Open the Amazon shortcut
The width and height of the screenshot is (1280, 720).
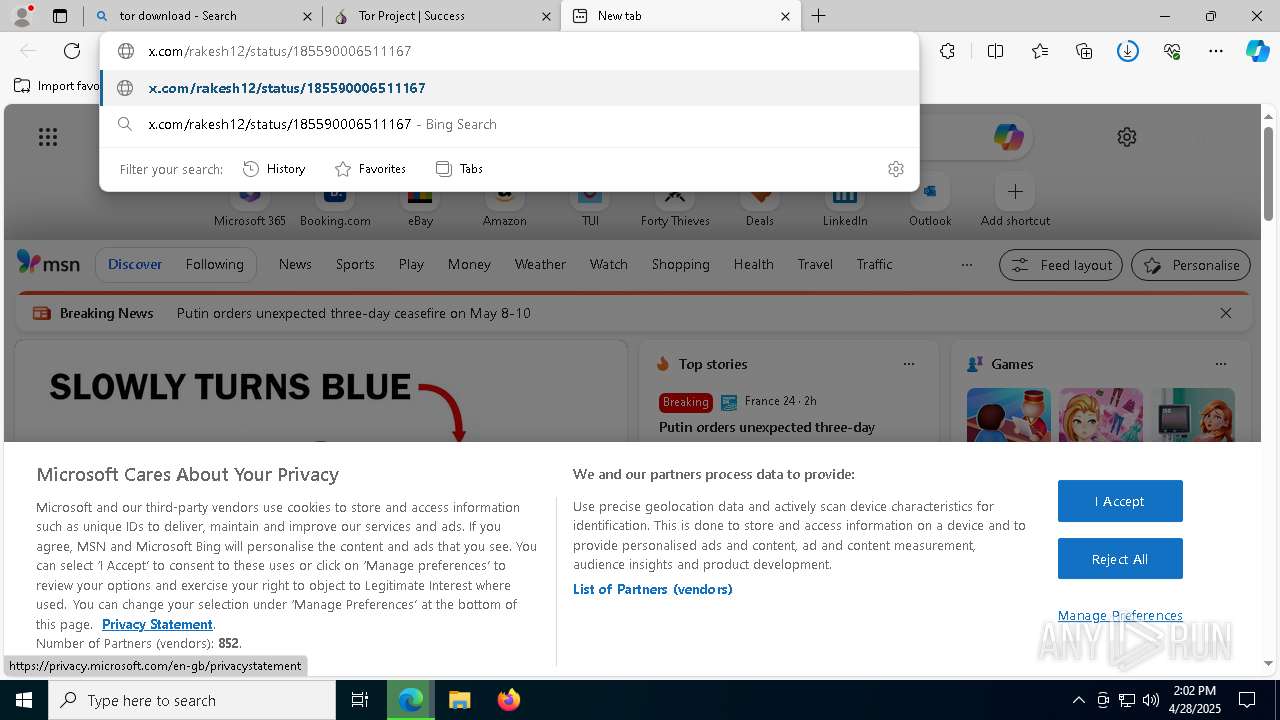pyautogui.click(x=505, y=206)
